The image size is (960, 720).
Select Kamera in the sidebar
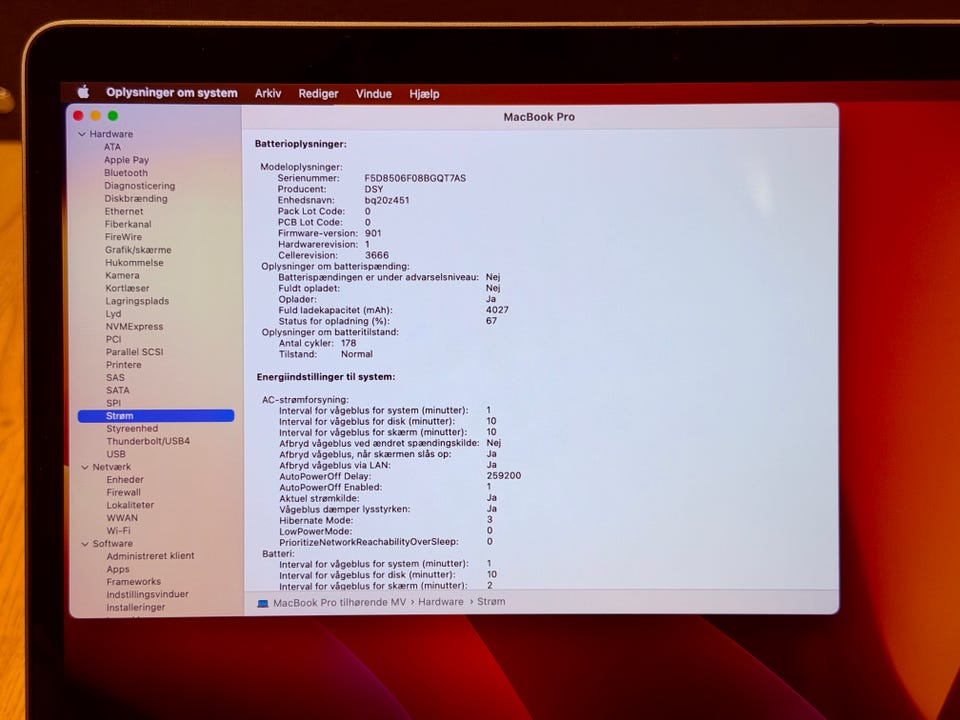[x=122, y=276]
